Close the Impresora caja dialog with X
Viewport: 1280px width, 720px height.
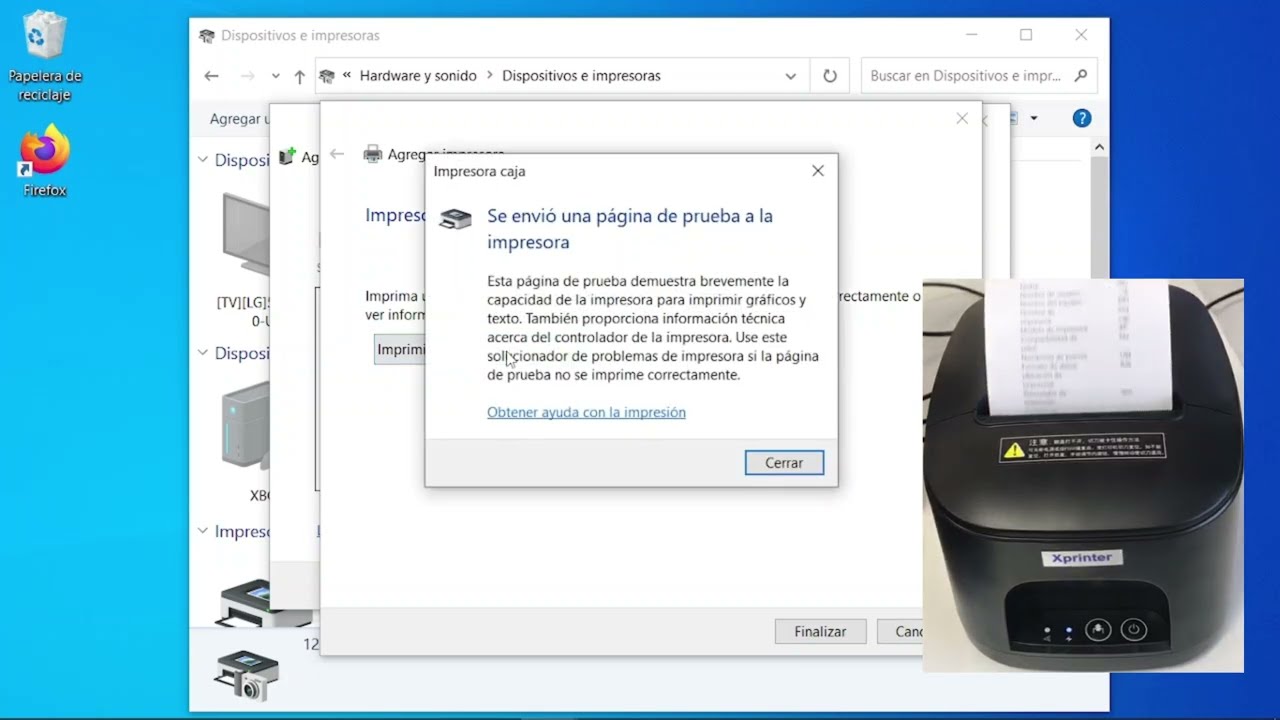point(818,171)
